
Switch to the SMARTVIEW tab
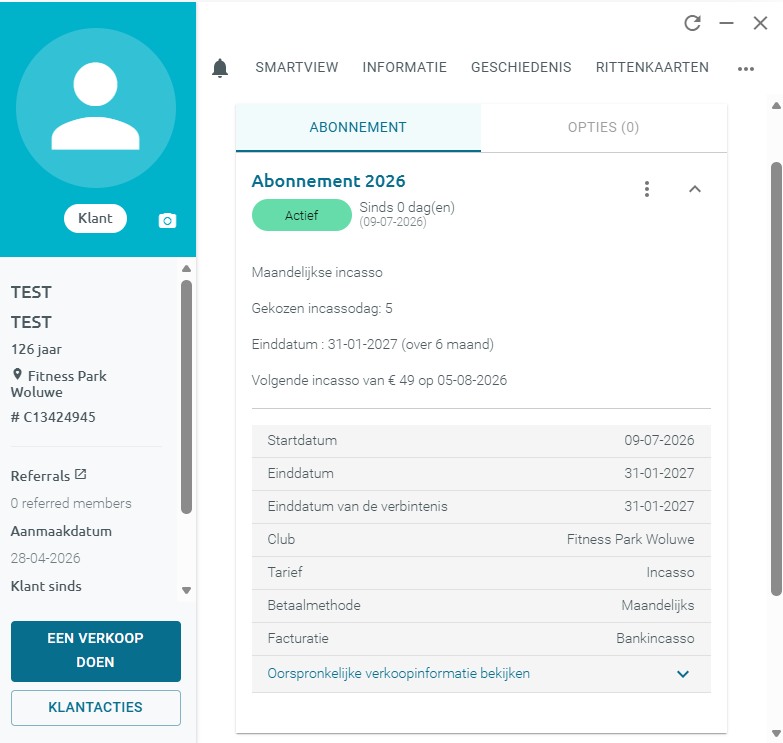point(297,67)
